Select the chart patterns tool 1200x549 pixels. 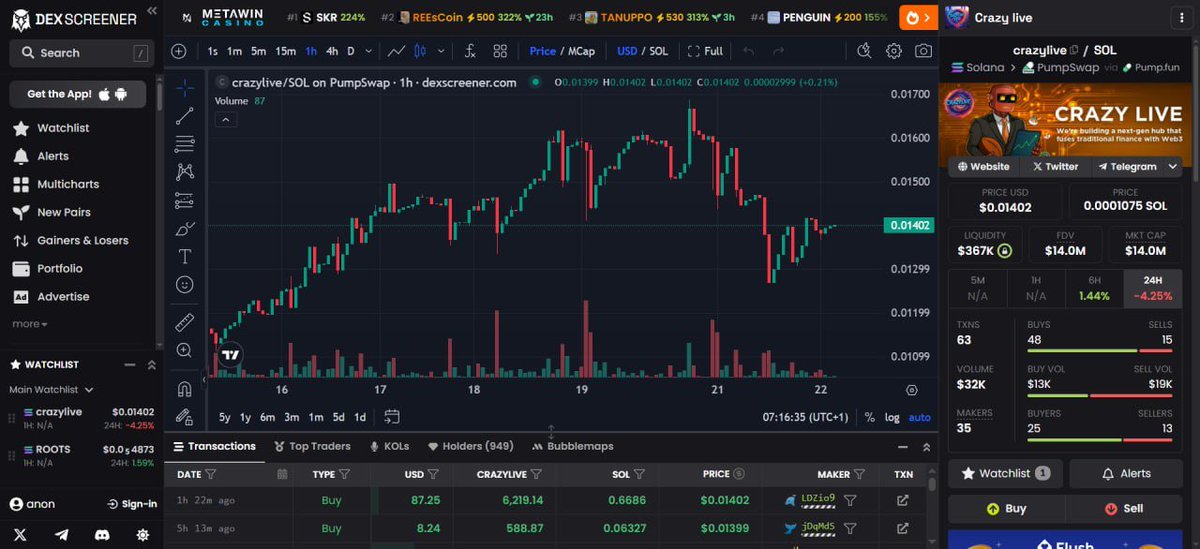pyautogui.click(x=184, y=172)
